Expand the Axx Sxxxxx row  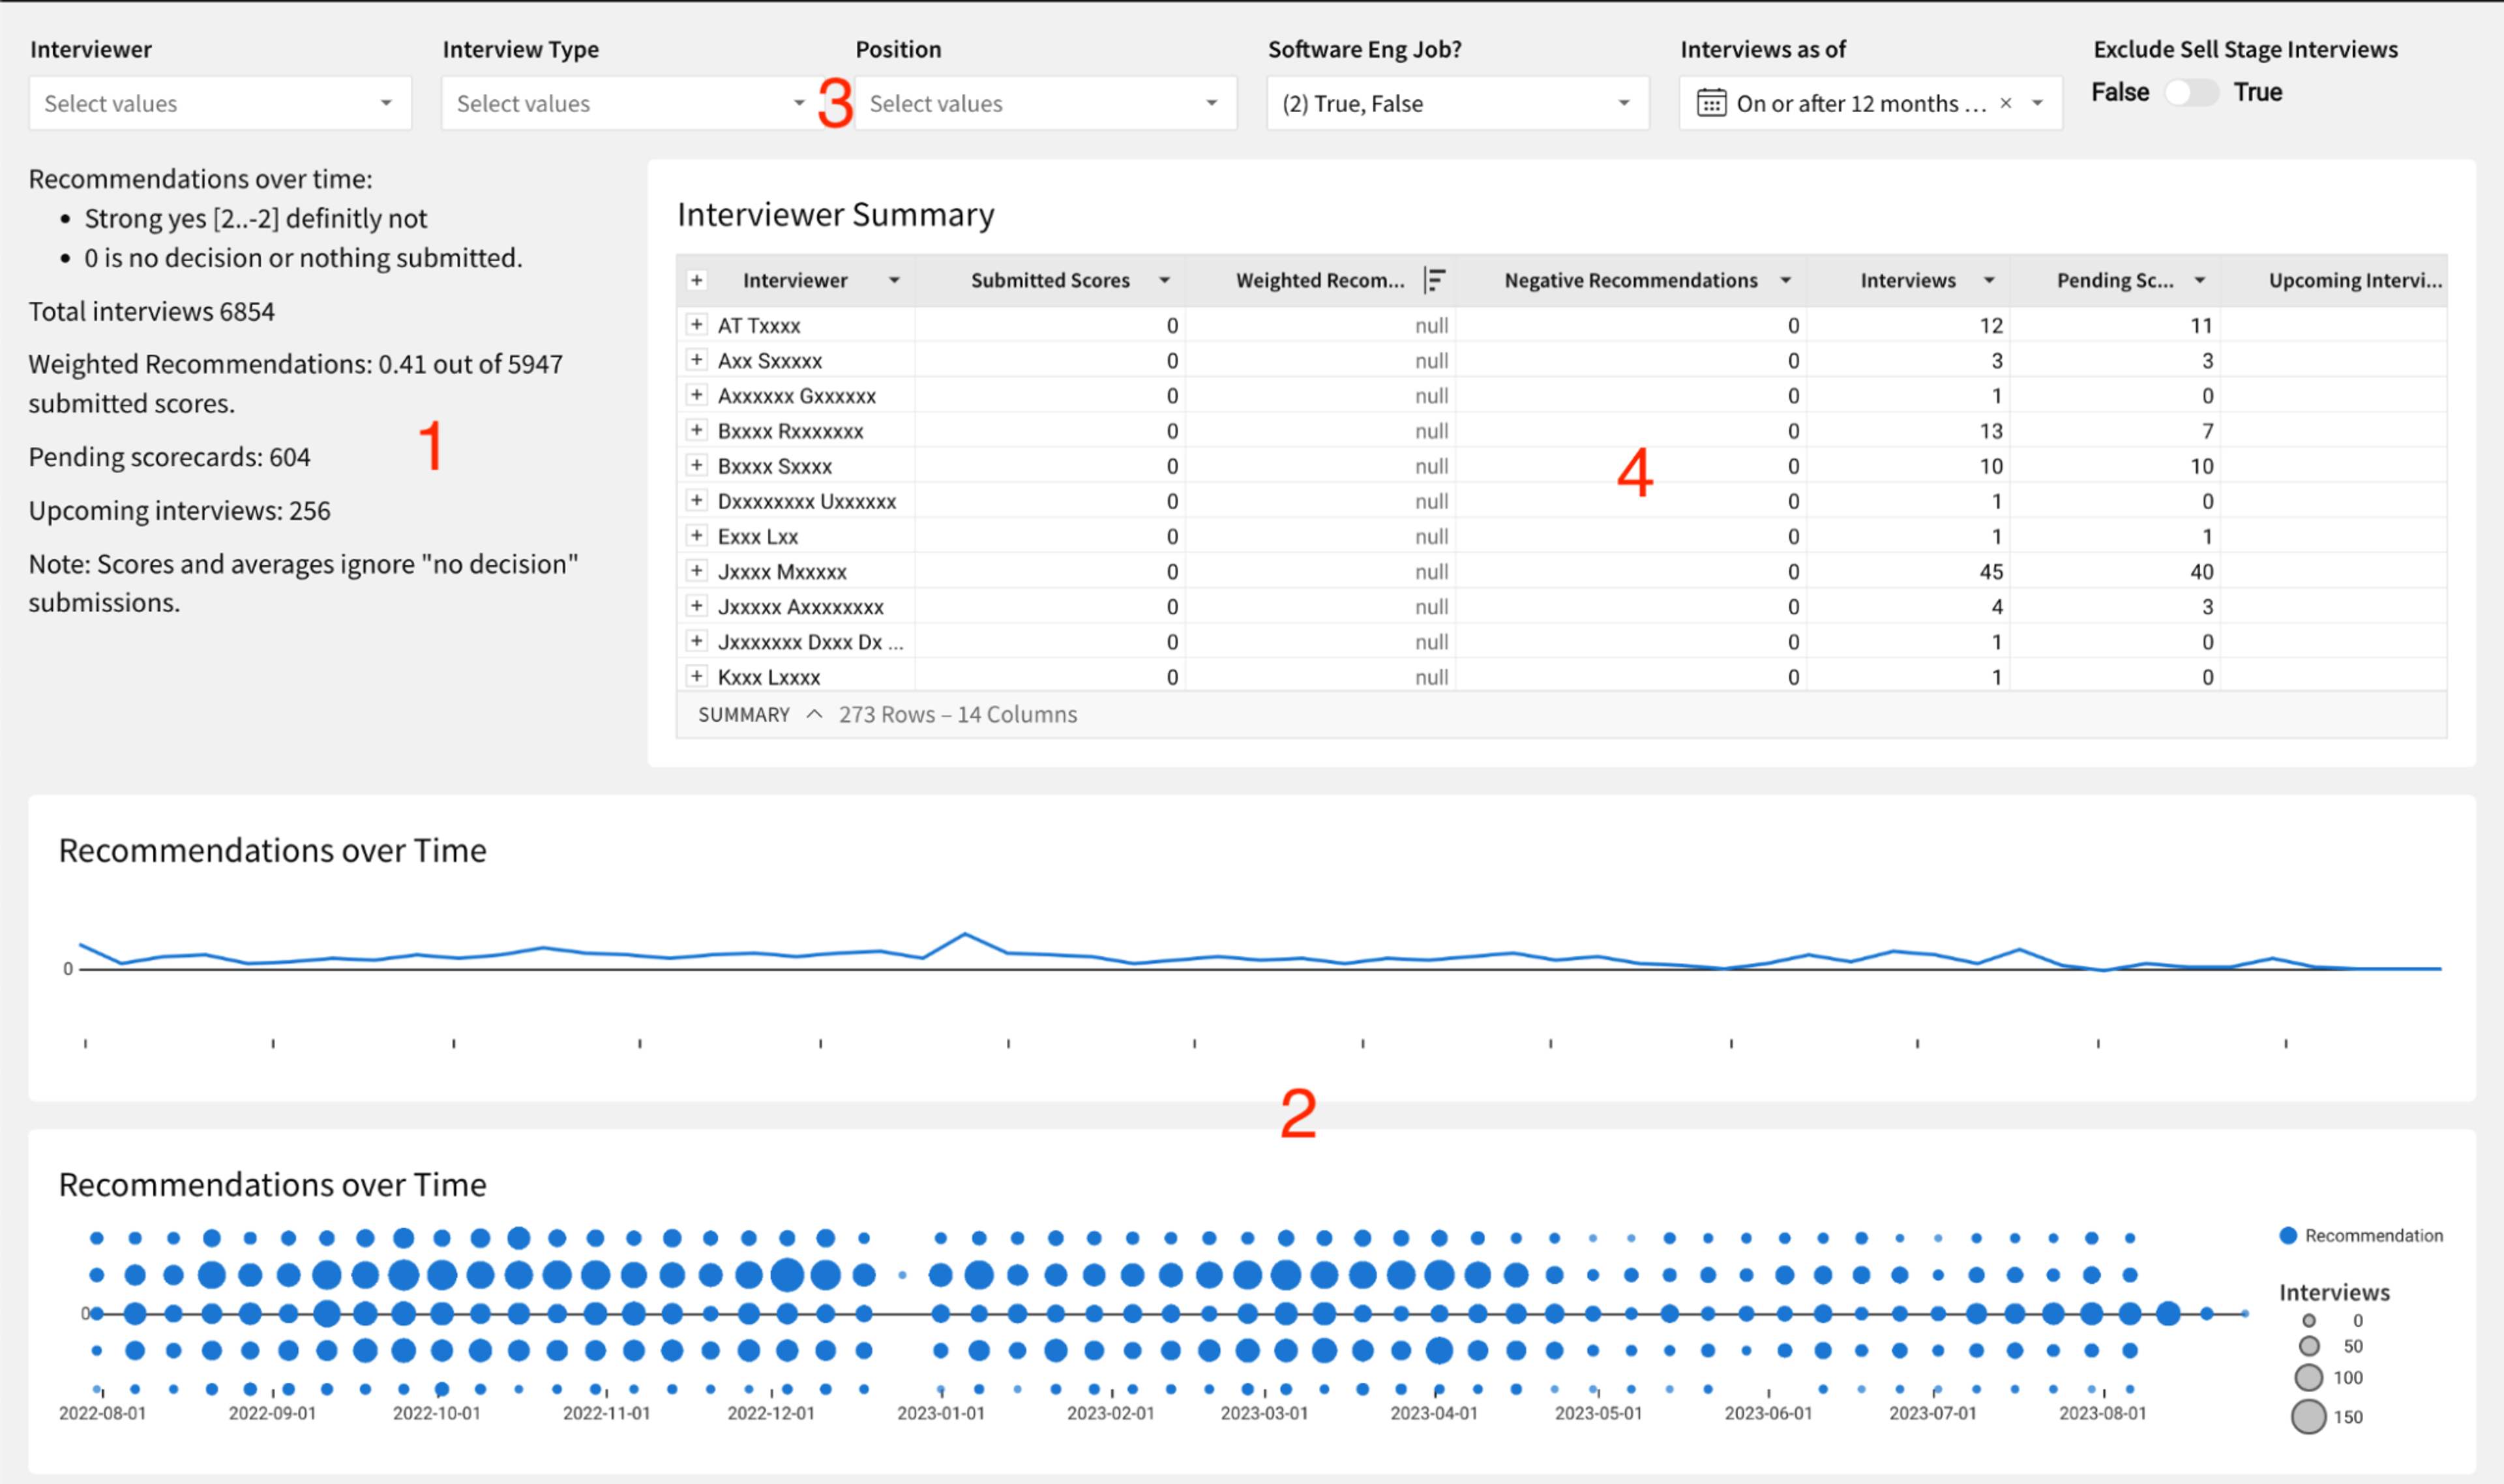click(x=697, y=359)
